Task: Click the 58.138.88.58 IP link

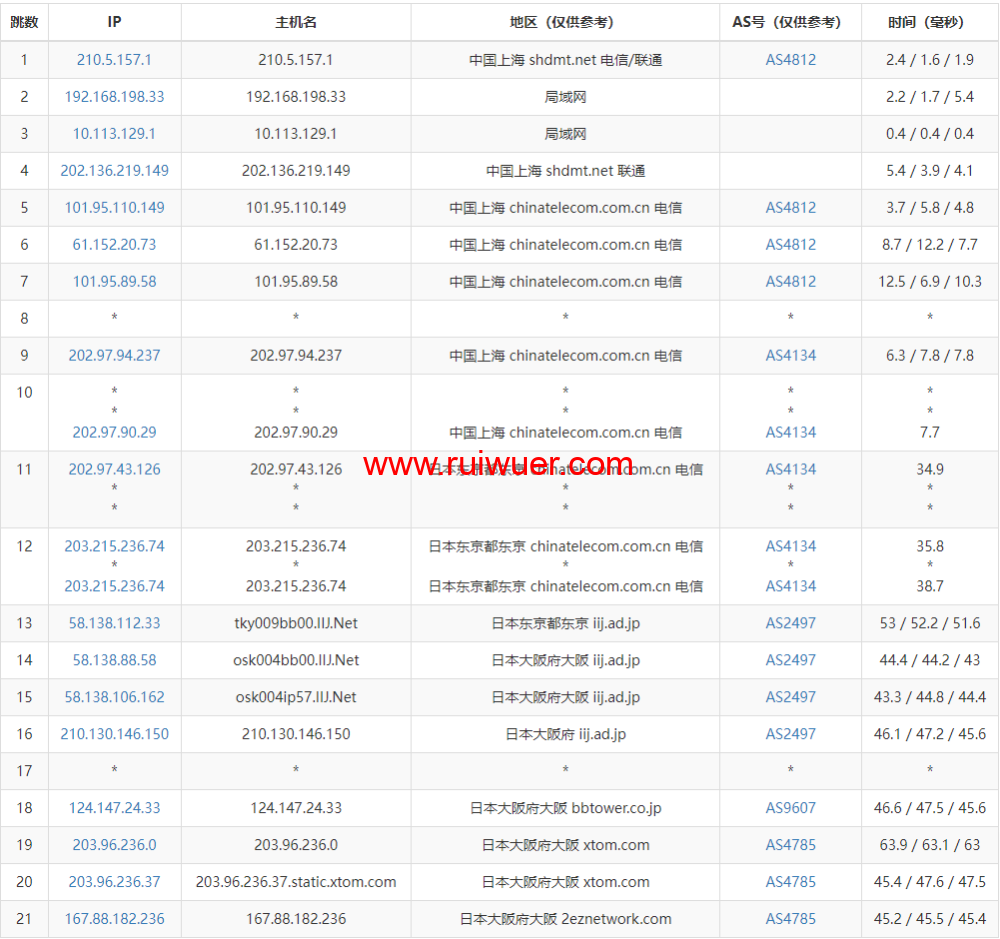Action: tap(114, 660)
